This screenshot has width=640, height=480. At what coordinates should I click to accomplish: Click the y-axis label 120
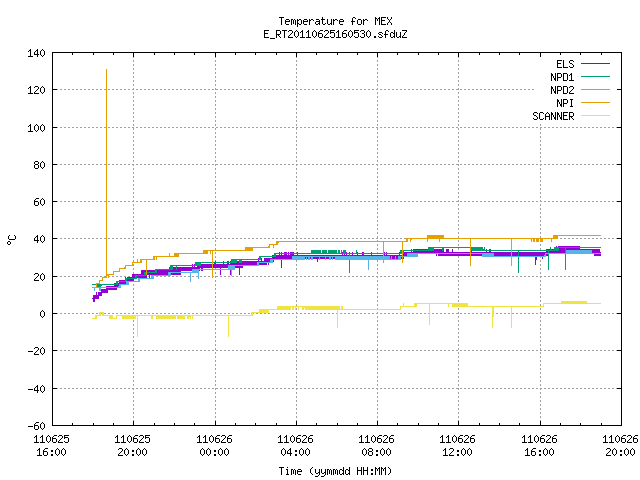click(x=36, y=90)
